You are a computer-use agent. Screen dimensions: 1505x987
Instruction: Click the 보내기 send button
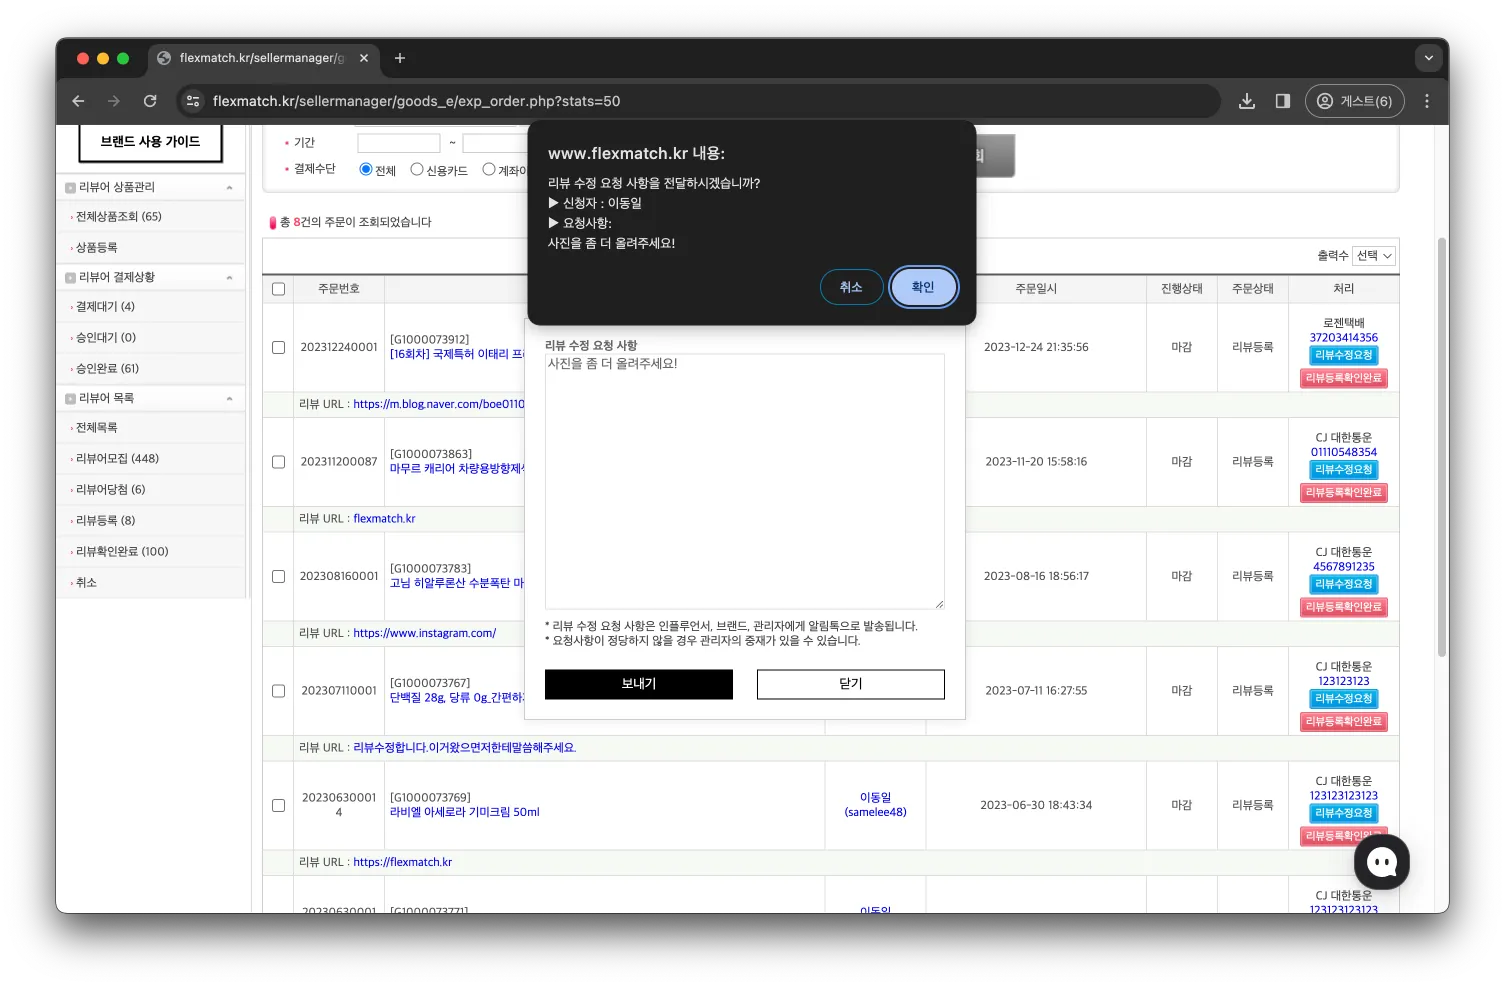639,684
